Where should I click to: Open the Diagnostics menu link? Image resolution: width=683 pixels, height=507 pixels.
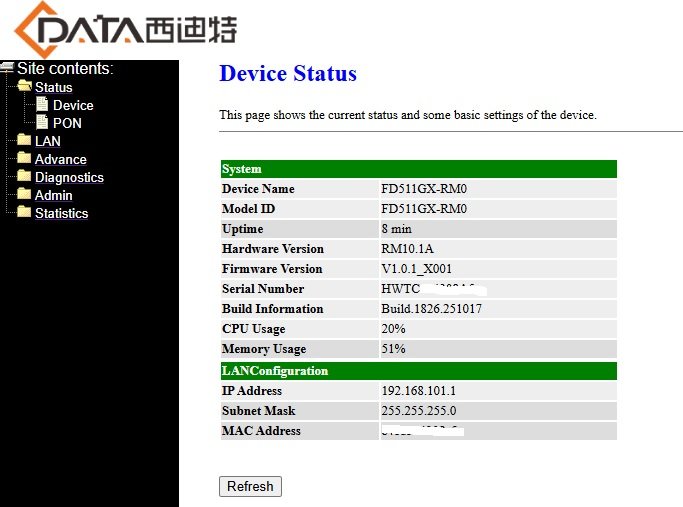(x=69, y=177)
